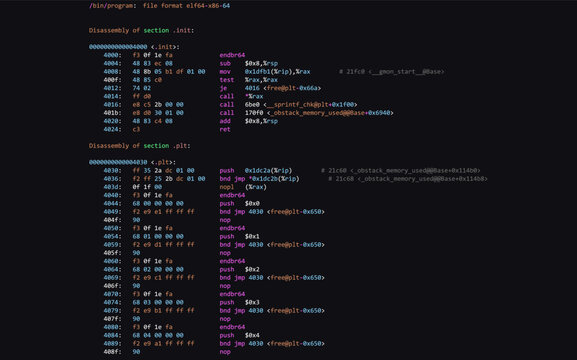Click the "test" mnemonic
The height and width of the screenshot is (360, 577).
click(x=227, y=80)
